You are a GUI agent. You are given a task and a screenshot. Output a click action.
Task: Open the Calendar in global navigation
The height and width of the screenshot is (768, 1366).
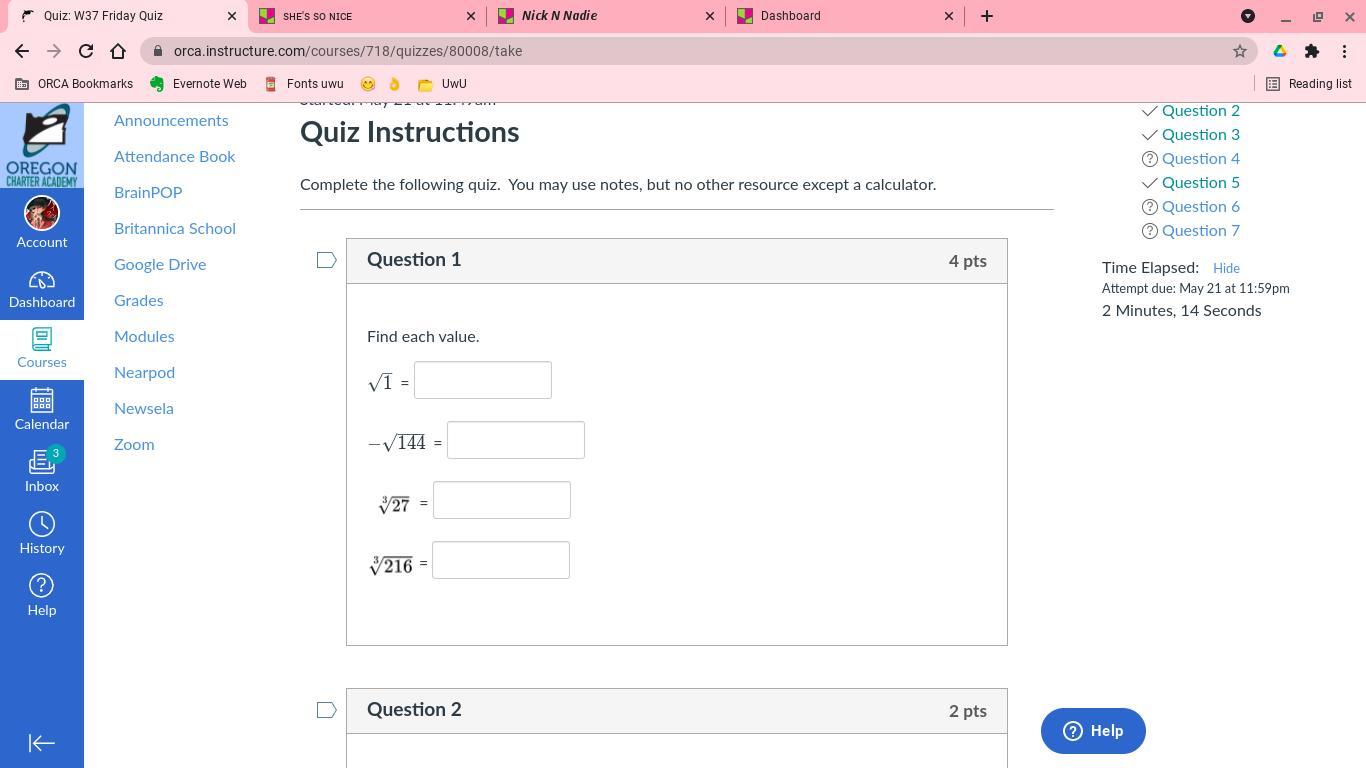[x=42, y=409]
